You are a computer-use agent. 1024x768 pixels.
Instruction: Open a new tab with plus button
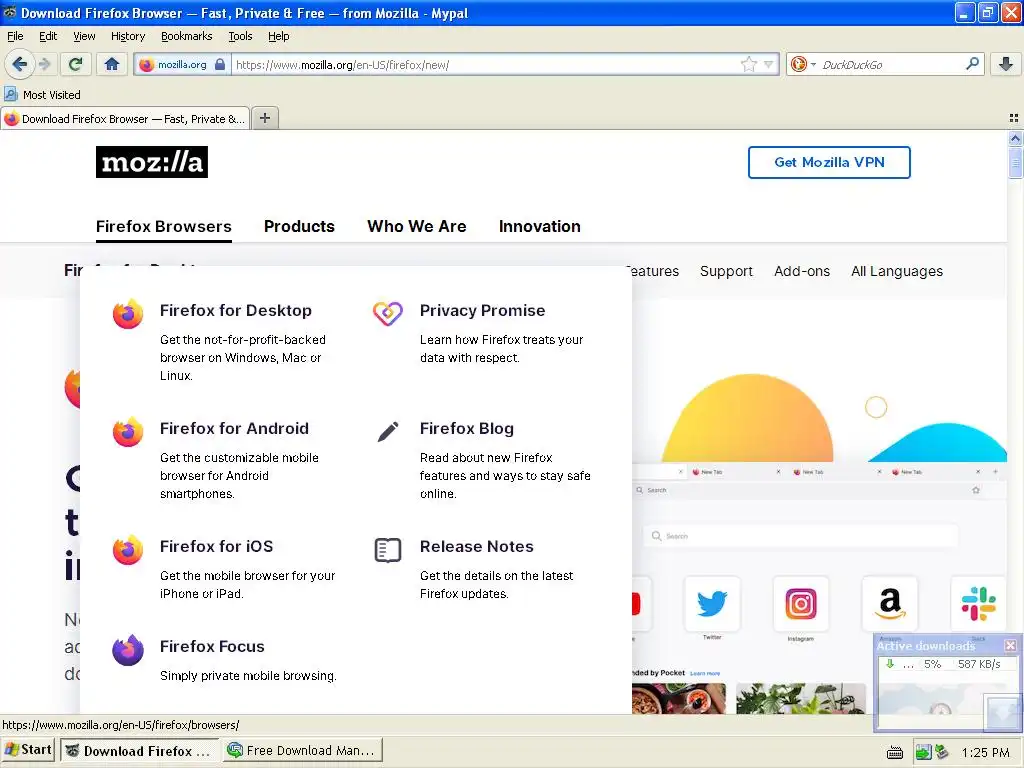pos(264,118)
